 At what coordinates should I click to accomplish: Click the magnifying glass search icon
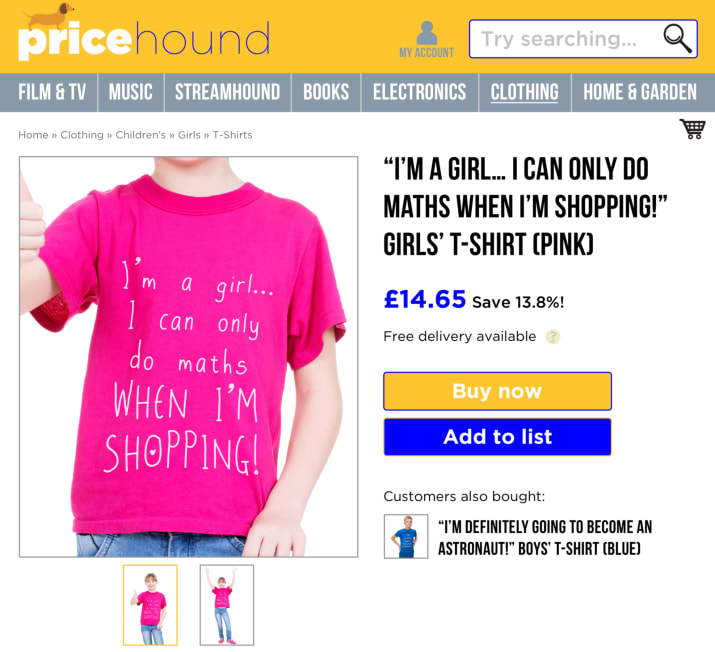tap(678, 38)
